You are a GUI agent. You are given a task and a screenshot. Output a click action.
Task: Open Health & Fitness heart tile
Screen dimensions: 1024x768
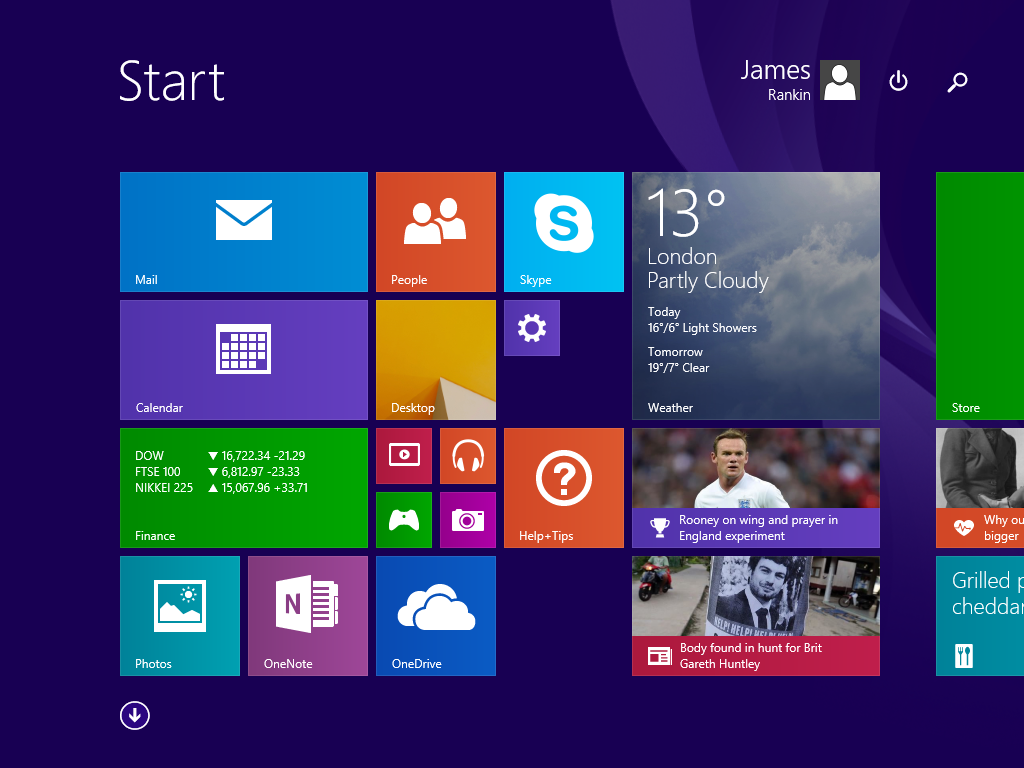(980, 488)
